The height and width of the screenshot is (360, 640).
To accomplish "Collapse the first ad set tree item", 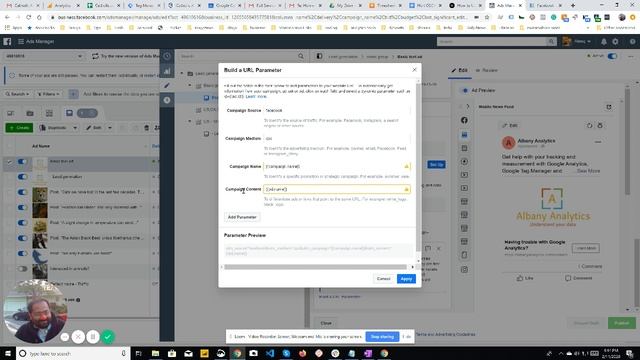I will click(190, 86).
